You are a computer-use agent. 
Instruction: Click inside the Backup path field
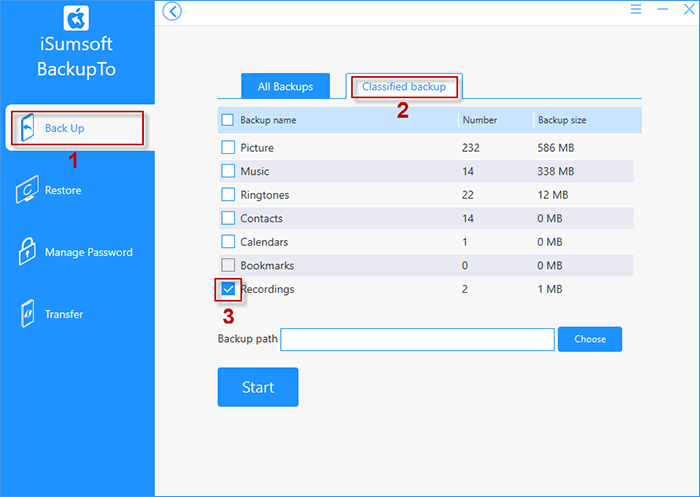coord(417,339)
